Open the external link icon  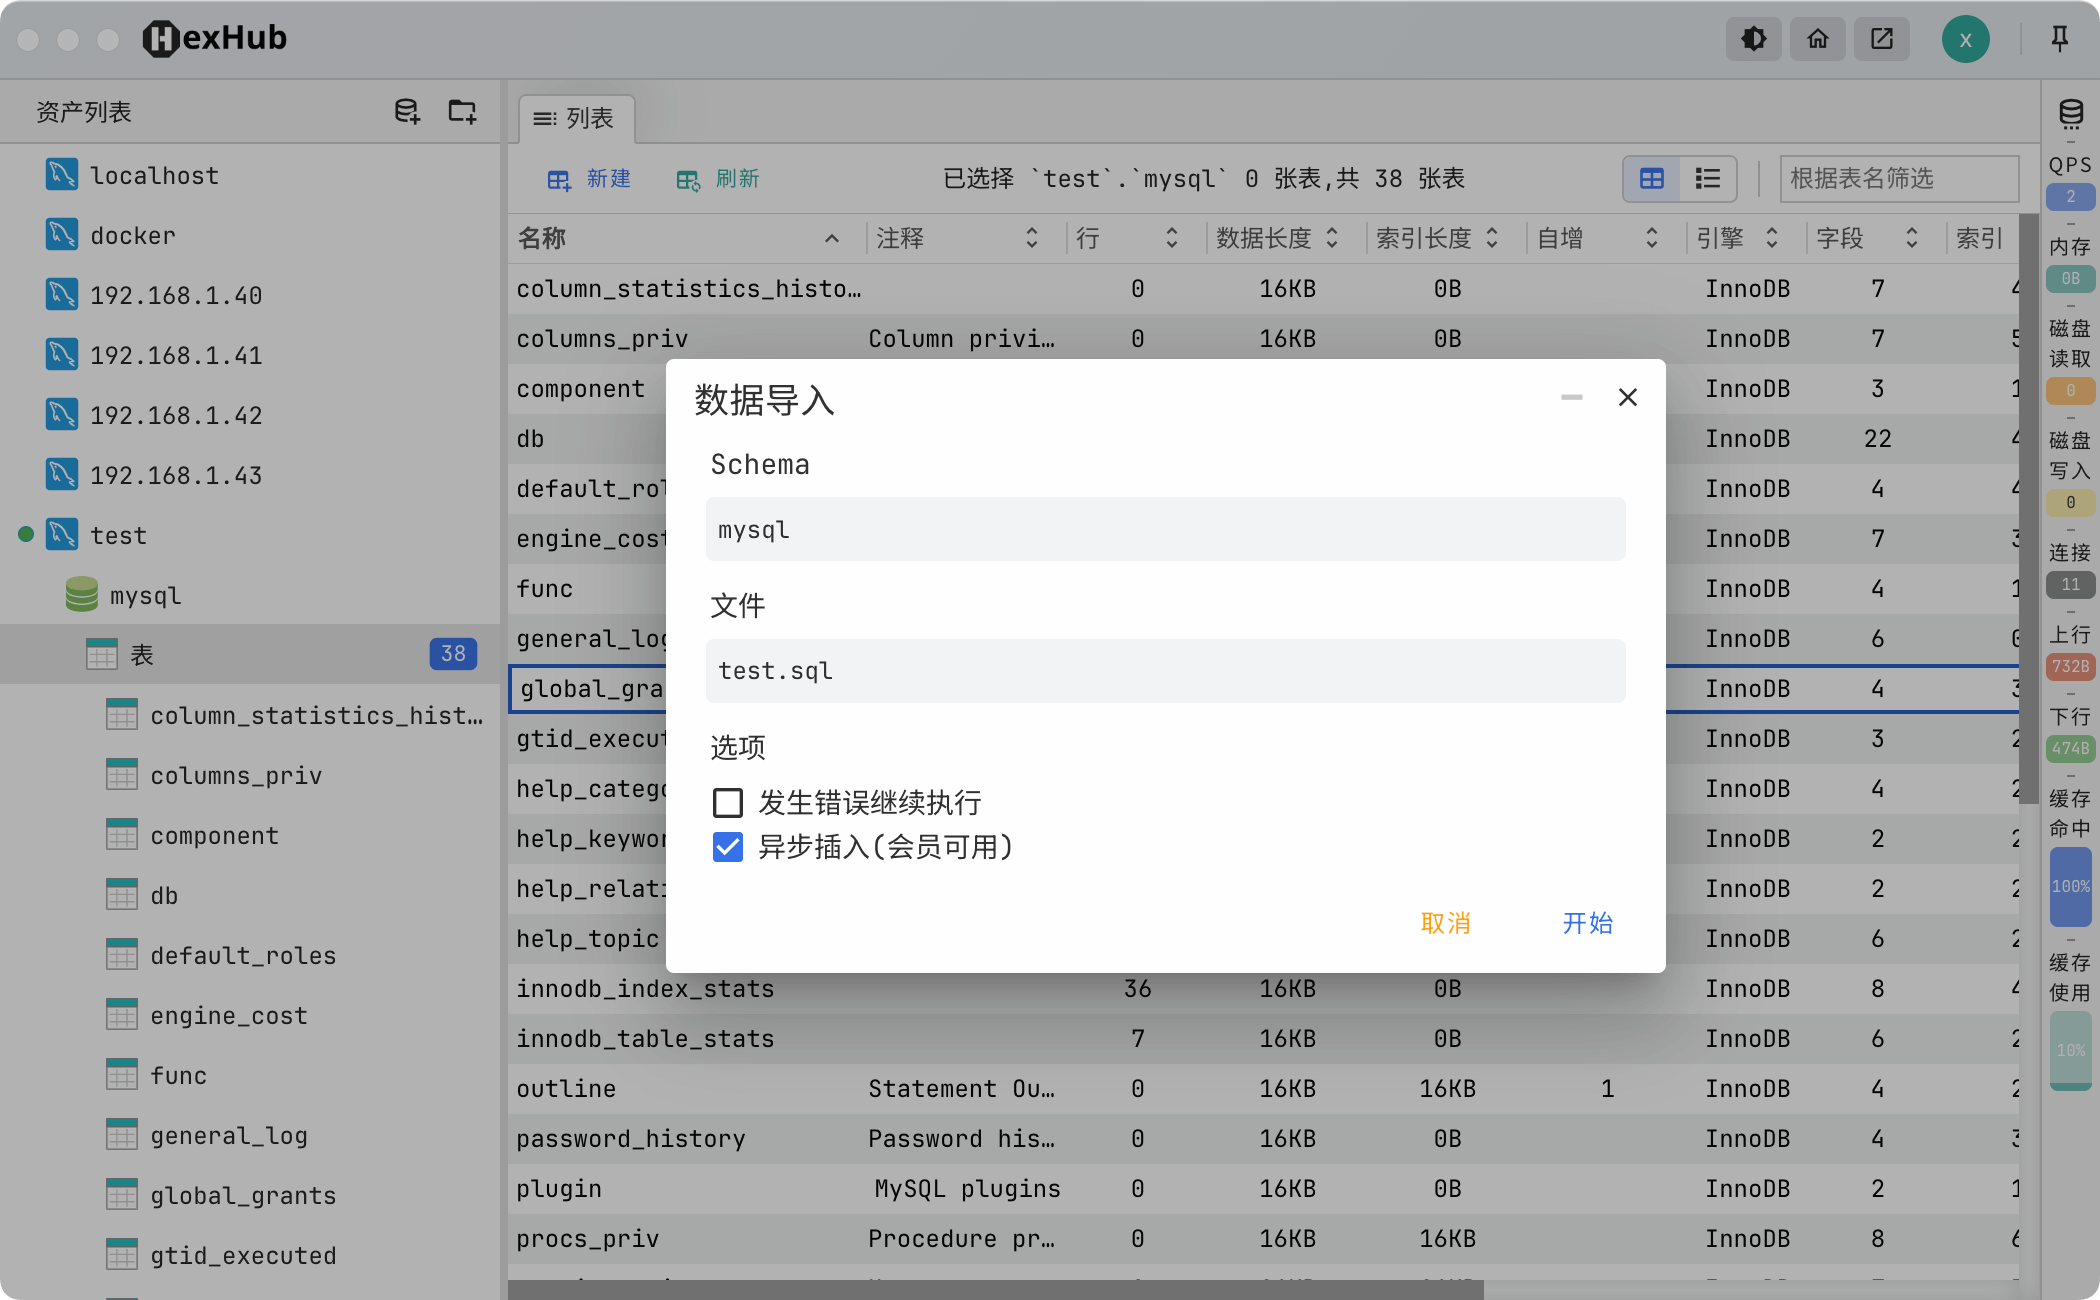coord(1881,39)
